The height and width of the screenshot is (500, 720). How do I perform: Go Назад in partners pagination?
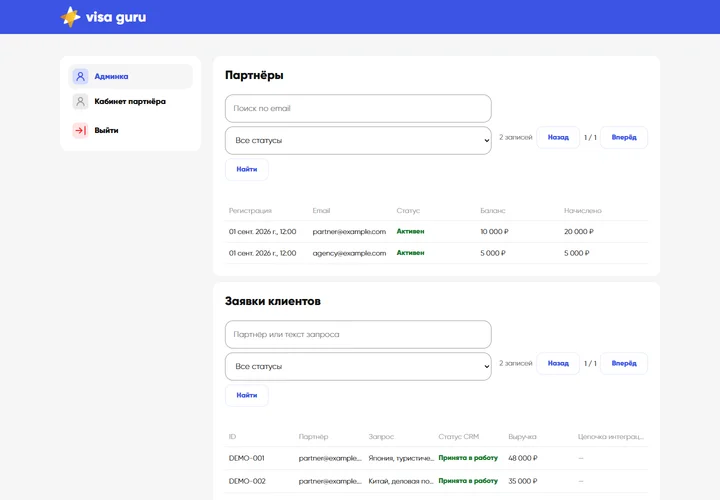[558, 137]
